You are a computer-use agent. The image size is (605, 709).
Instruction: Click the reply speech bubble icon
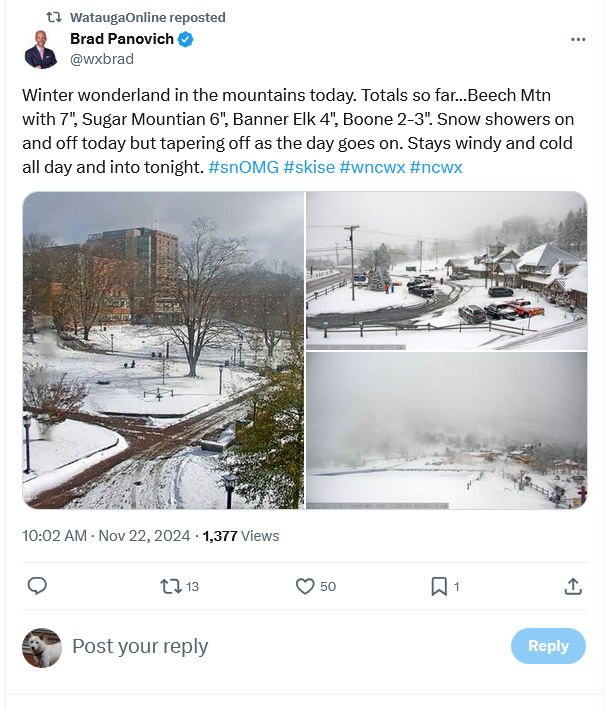point(37,586)
